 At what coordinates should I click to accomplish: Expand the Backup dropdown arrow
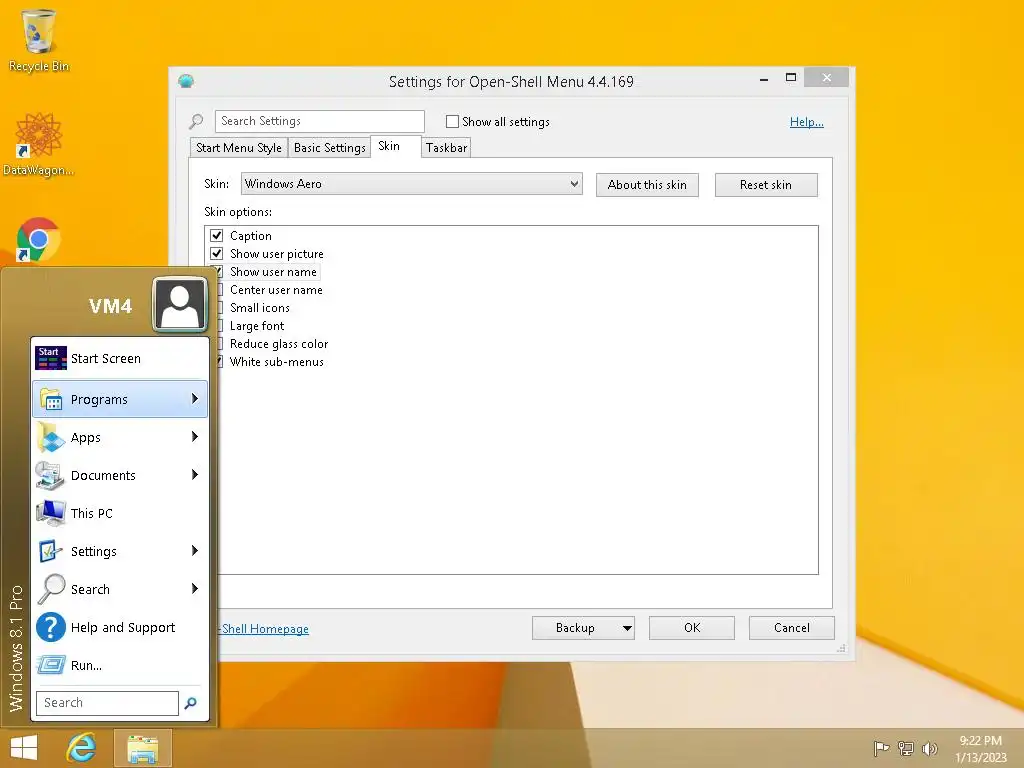click(627, 628)
